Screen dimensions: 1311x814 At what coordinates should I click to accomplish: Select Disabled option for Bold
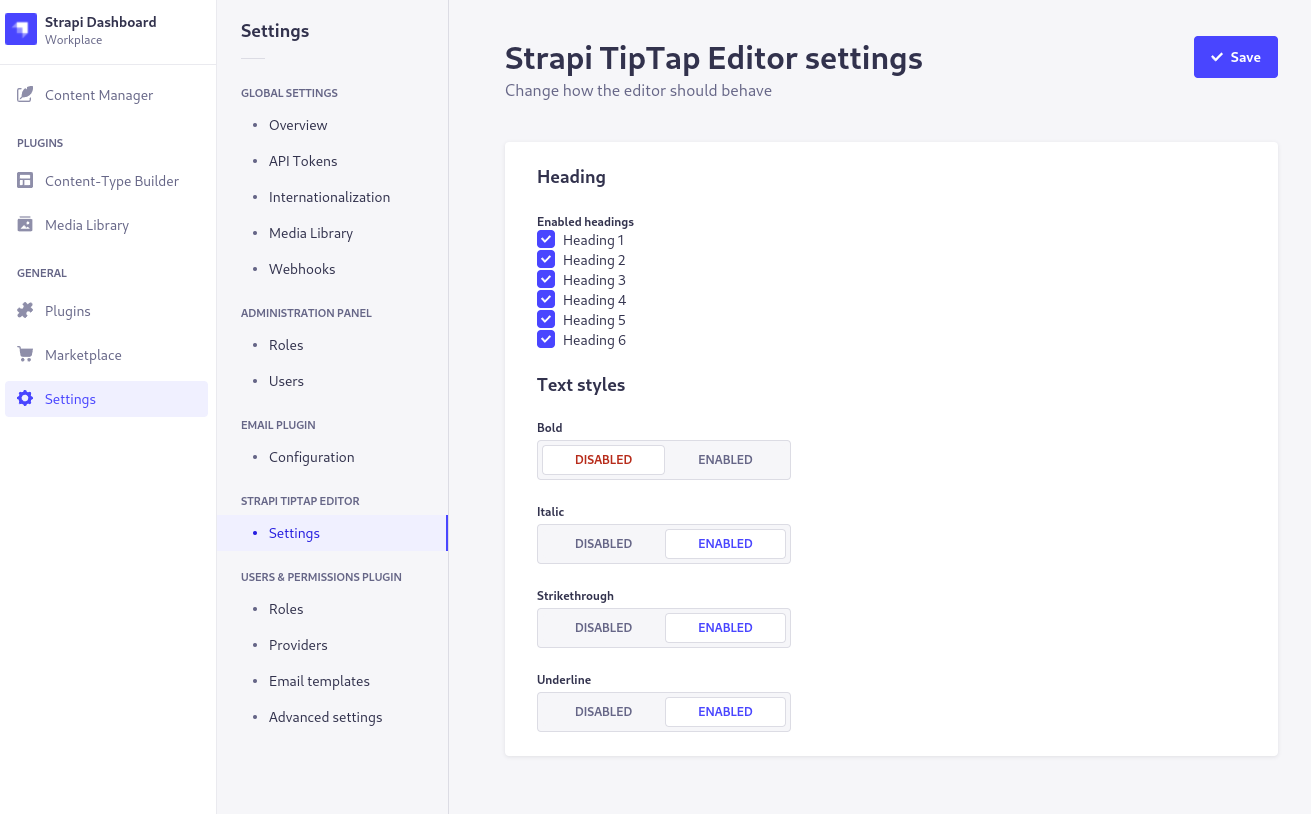coord(603,460)
